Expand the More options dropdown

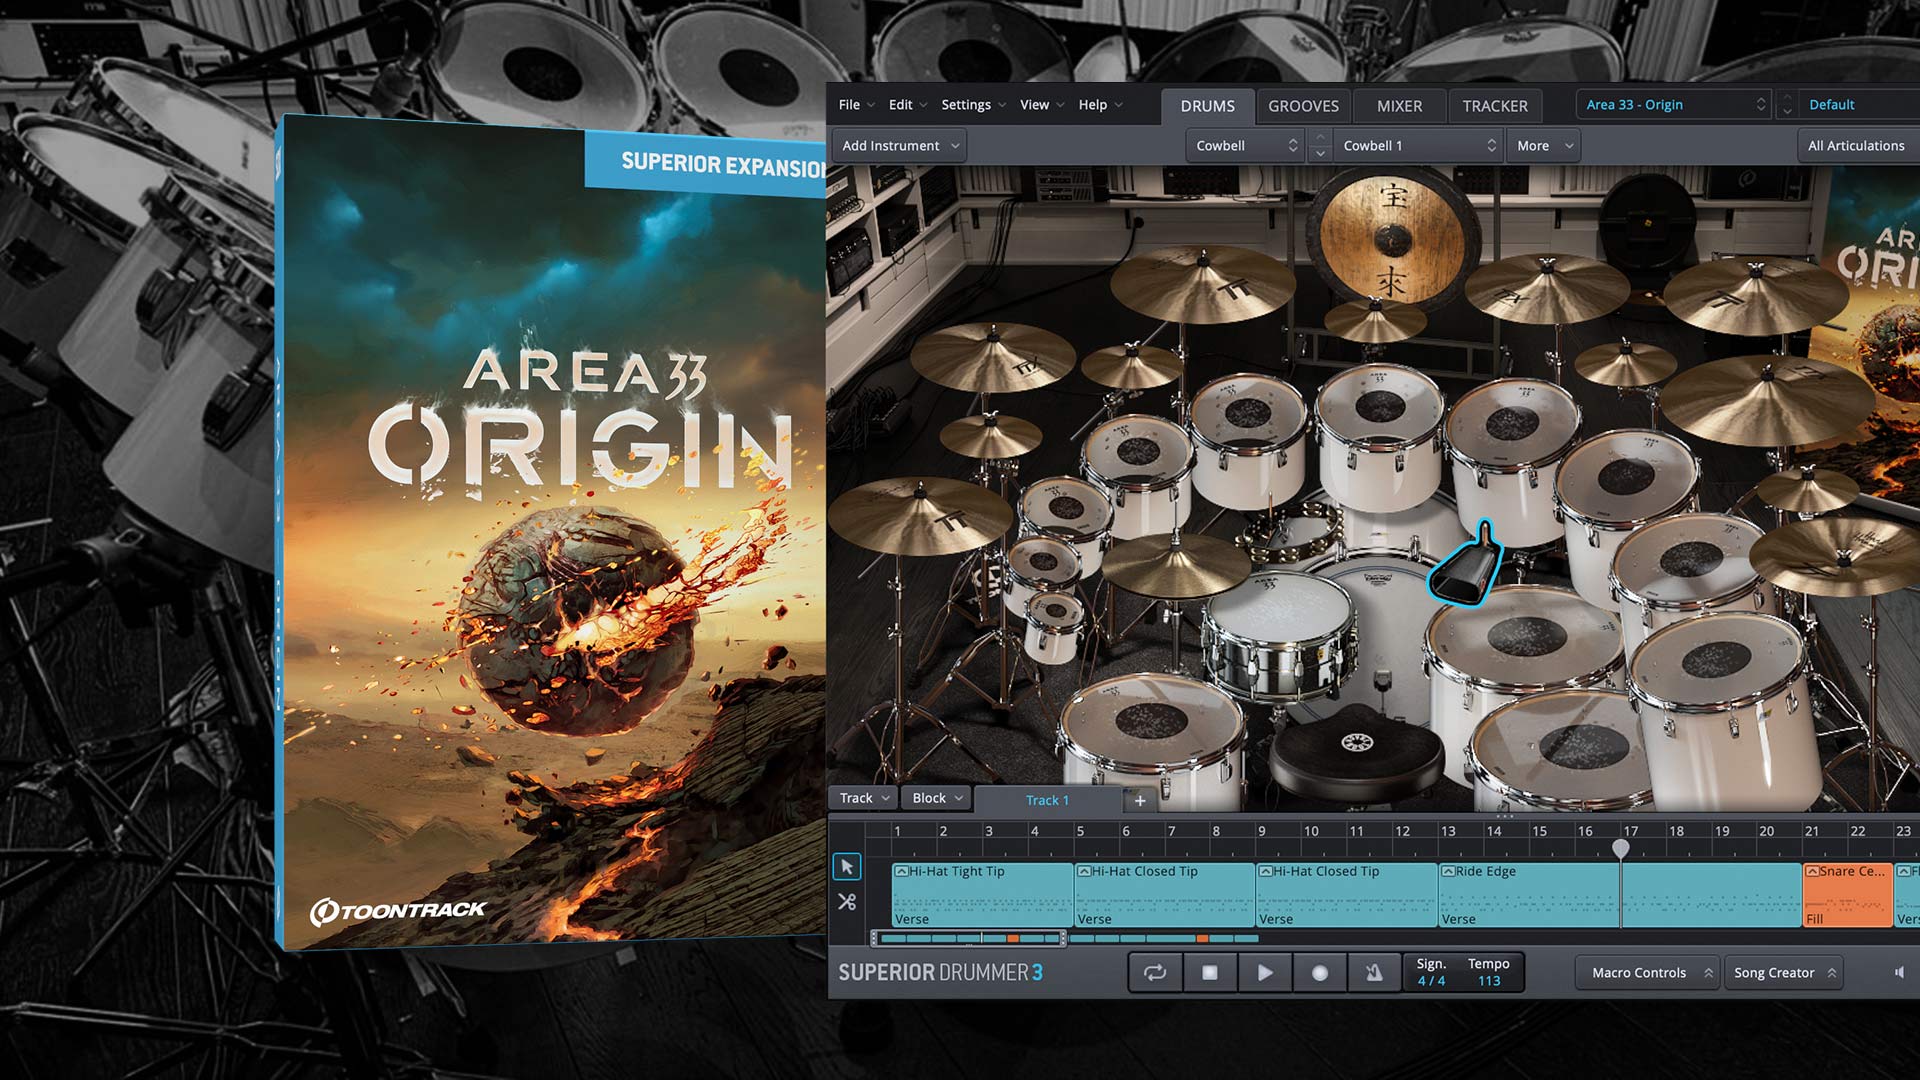pyautogui.click(x=1544, y=146)
